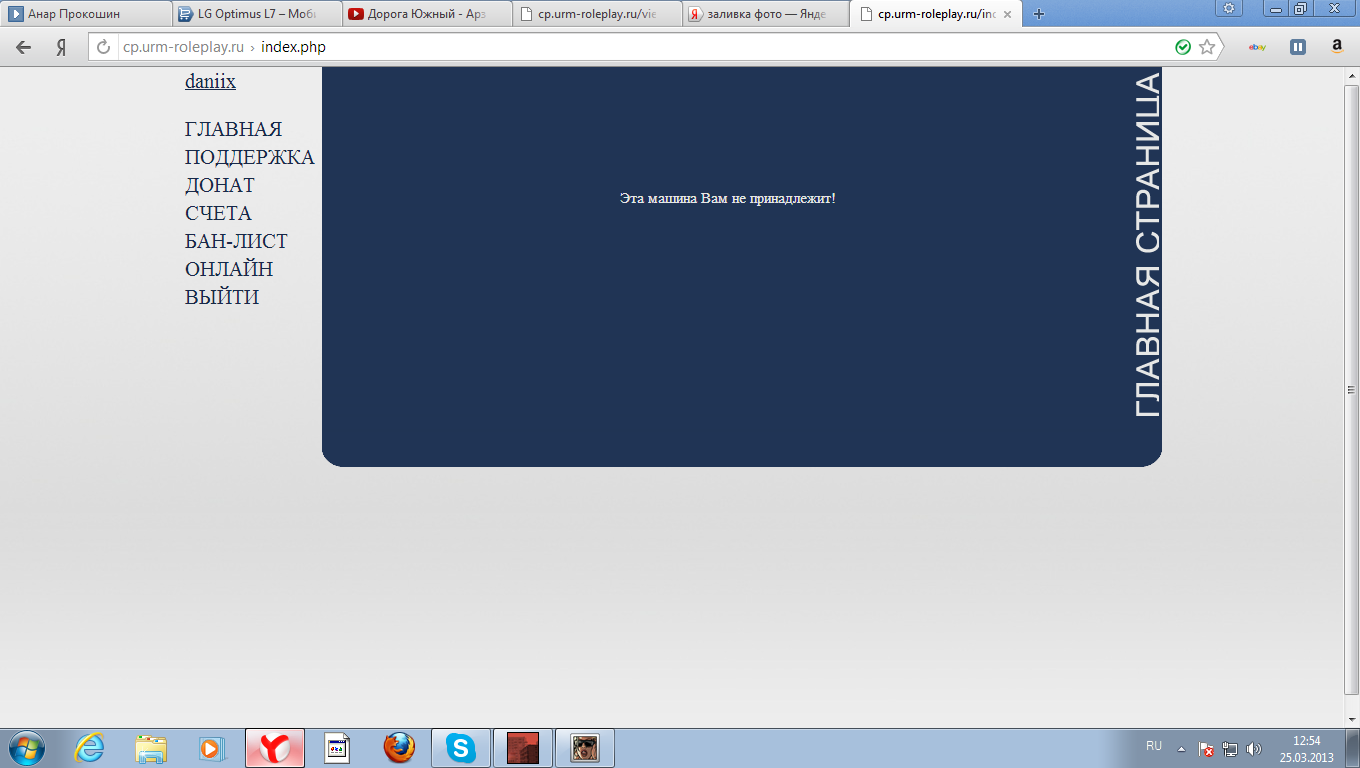Reload the page with the refresh icon
Viewport: 1360px width, 768px height.
103,47
